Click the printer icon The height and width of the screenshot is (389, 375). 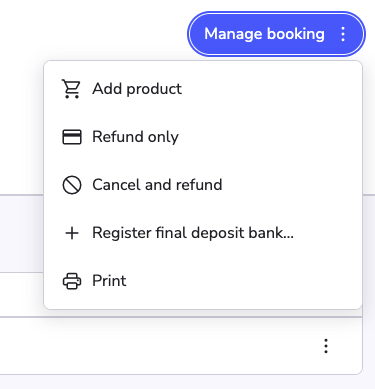(x=72, y=281)
